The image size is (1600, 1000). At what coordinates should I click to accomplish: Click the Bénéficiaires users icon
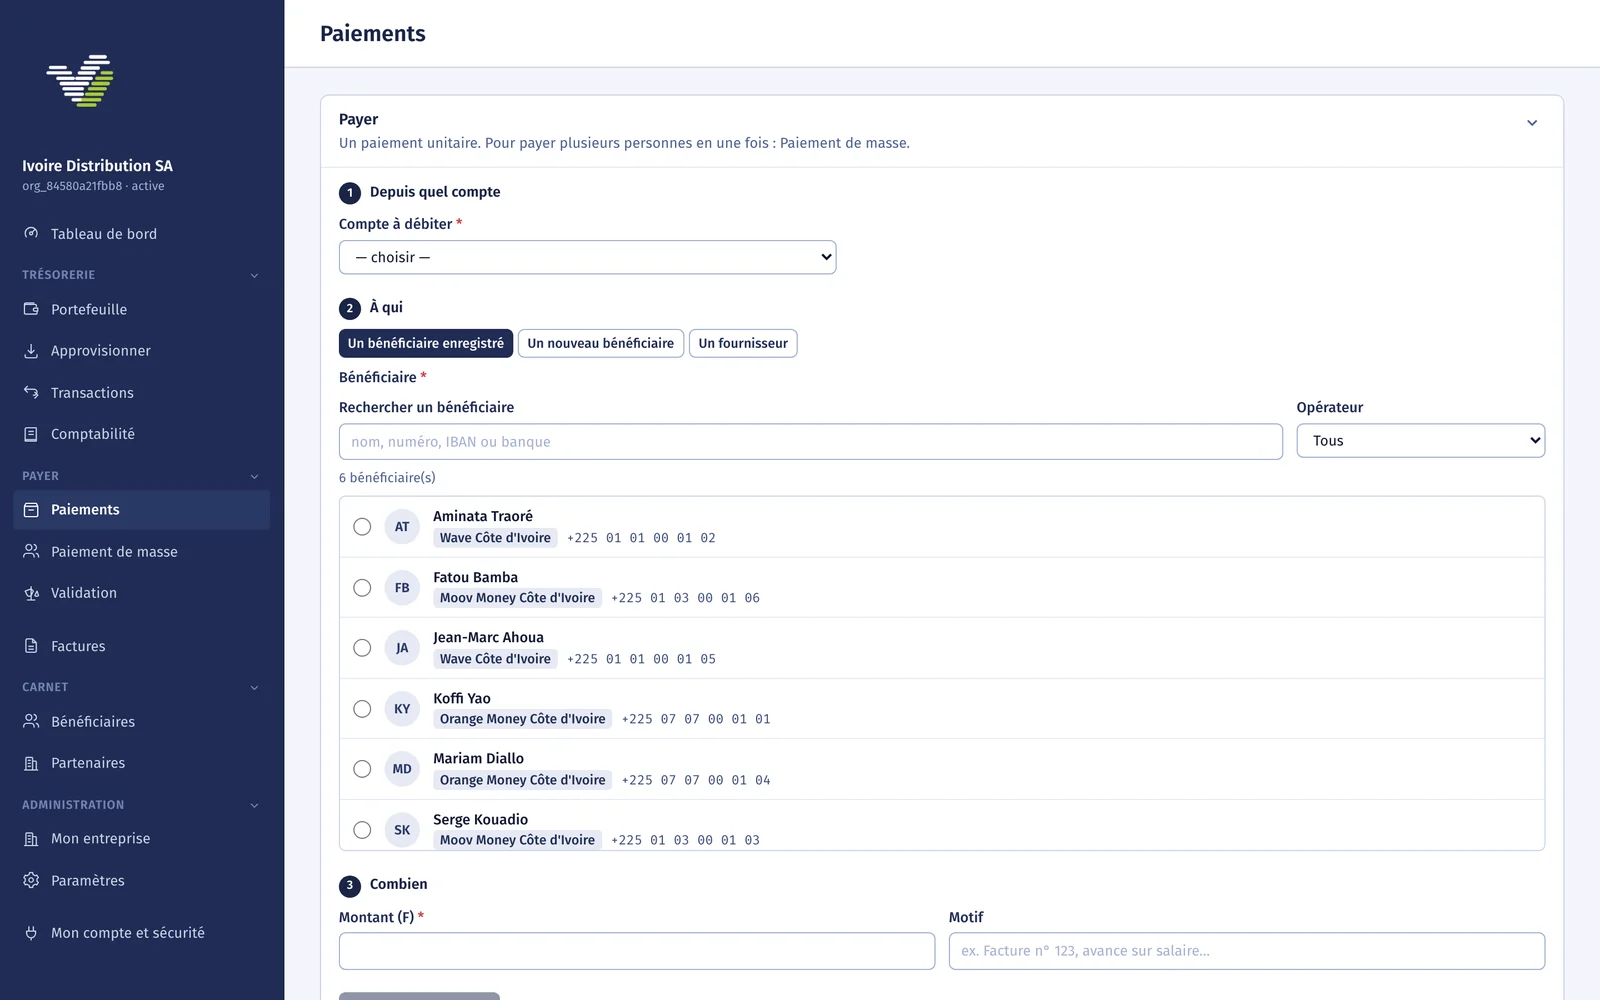point(31,722)
